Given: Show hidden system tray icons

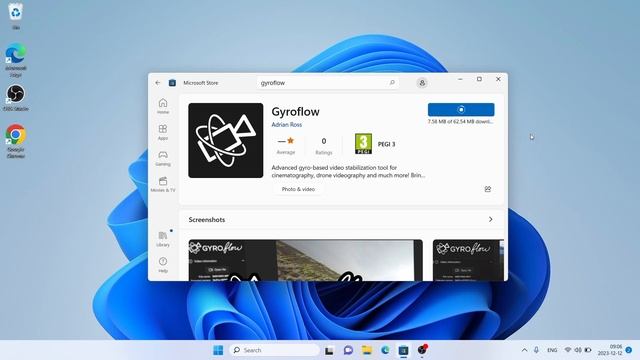Looking at the screenshot, I should pos(524,350).
